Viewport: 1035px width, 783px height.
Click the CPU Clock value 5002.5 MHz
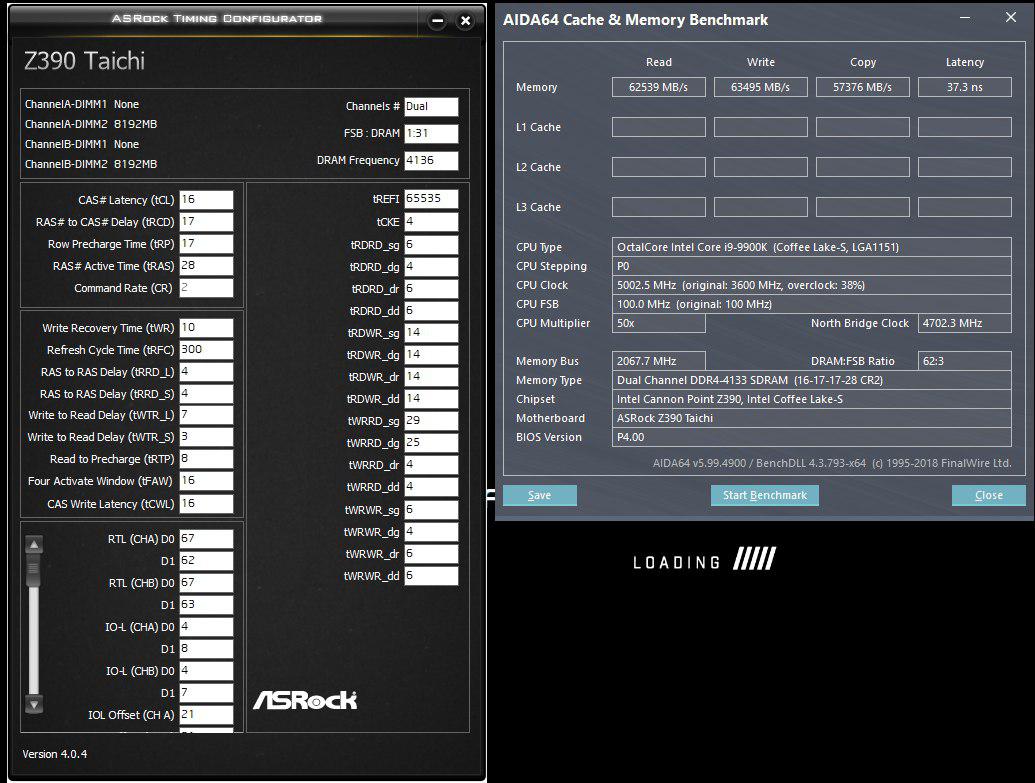(811, 285)
